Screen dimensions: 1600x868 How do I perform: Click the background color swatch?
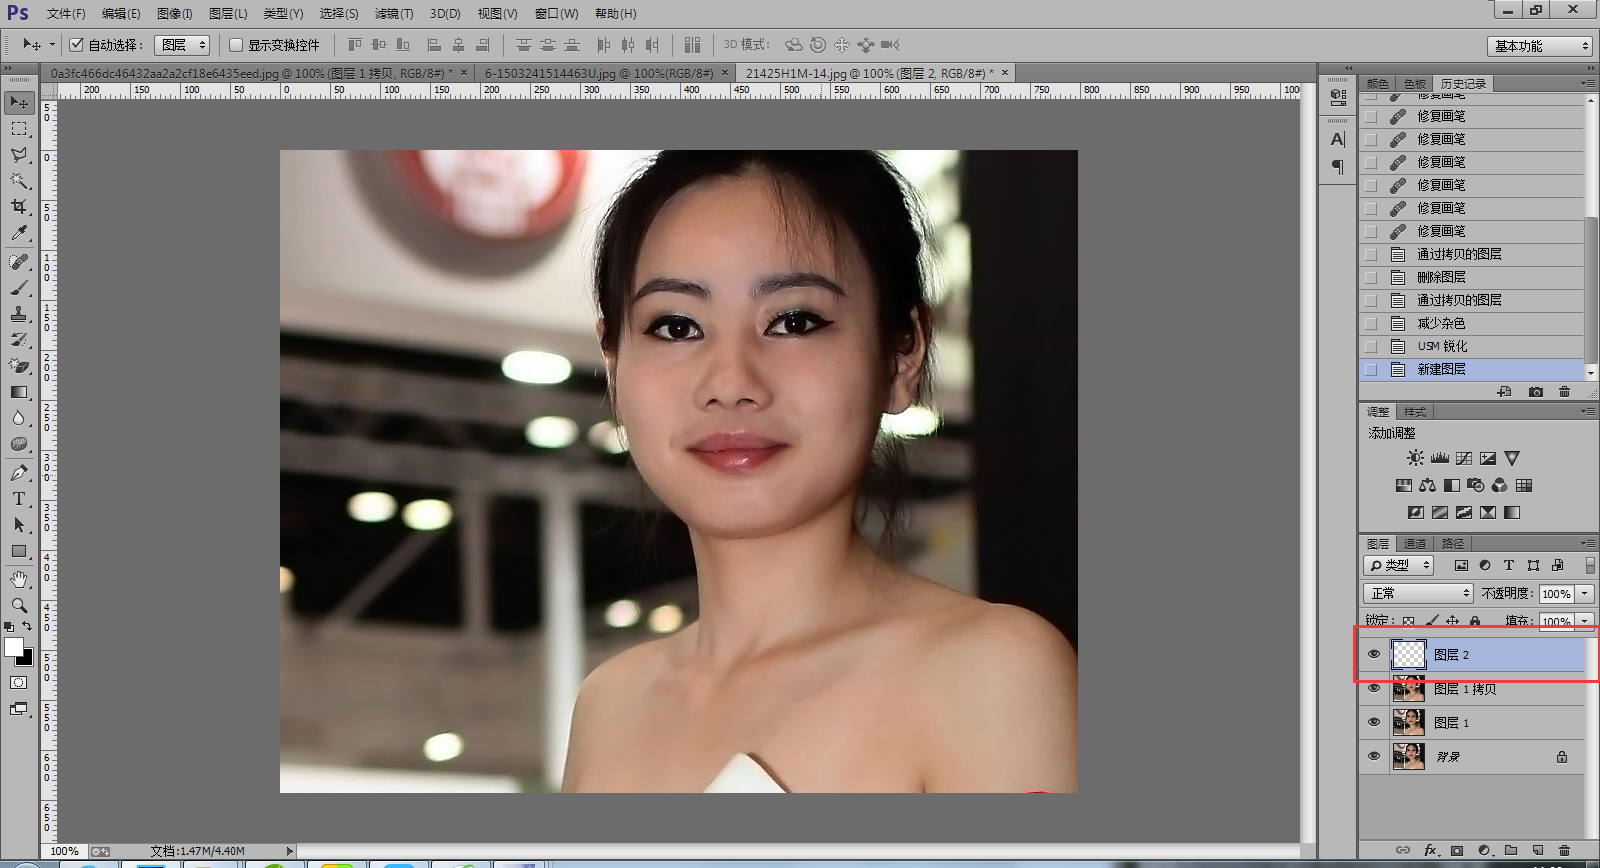coord(27,660)
